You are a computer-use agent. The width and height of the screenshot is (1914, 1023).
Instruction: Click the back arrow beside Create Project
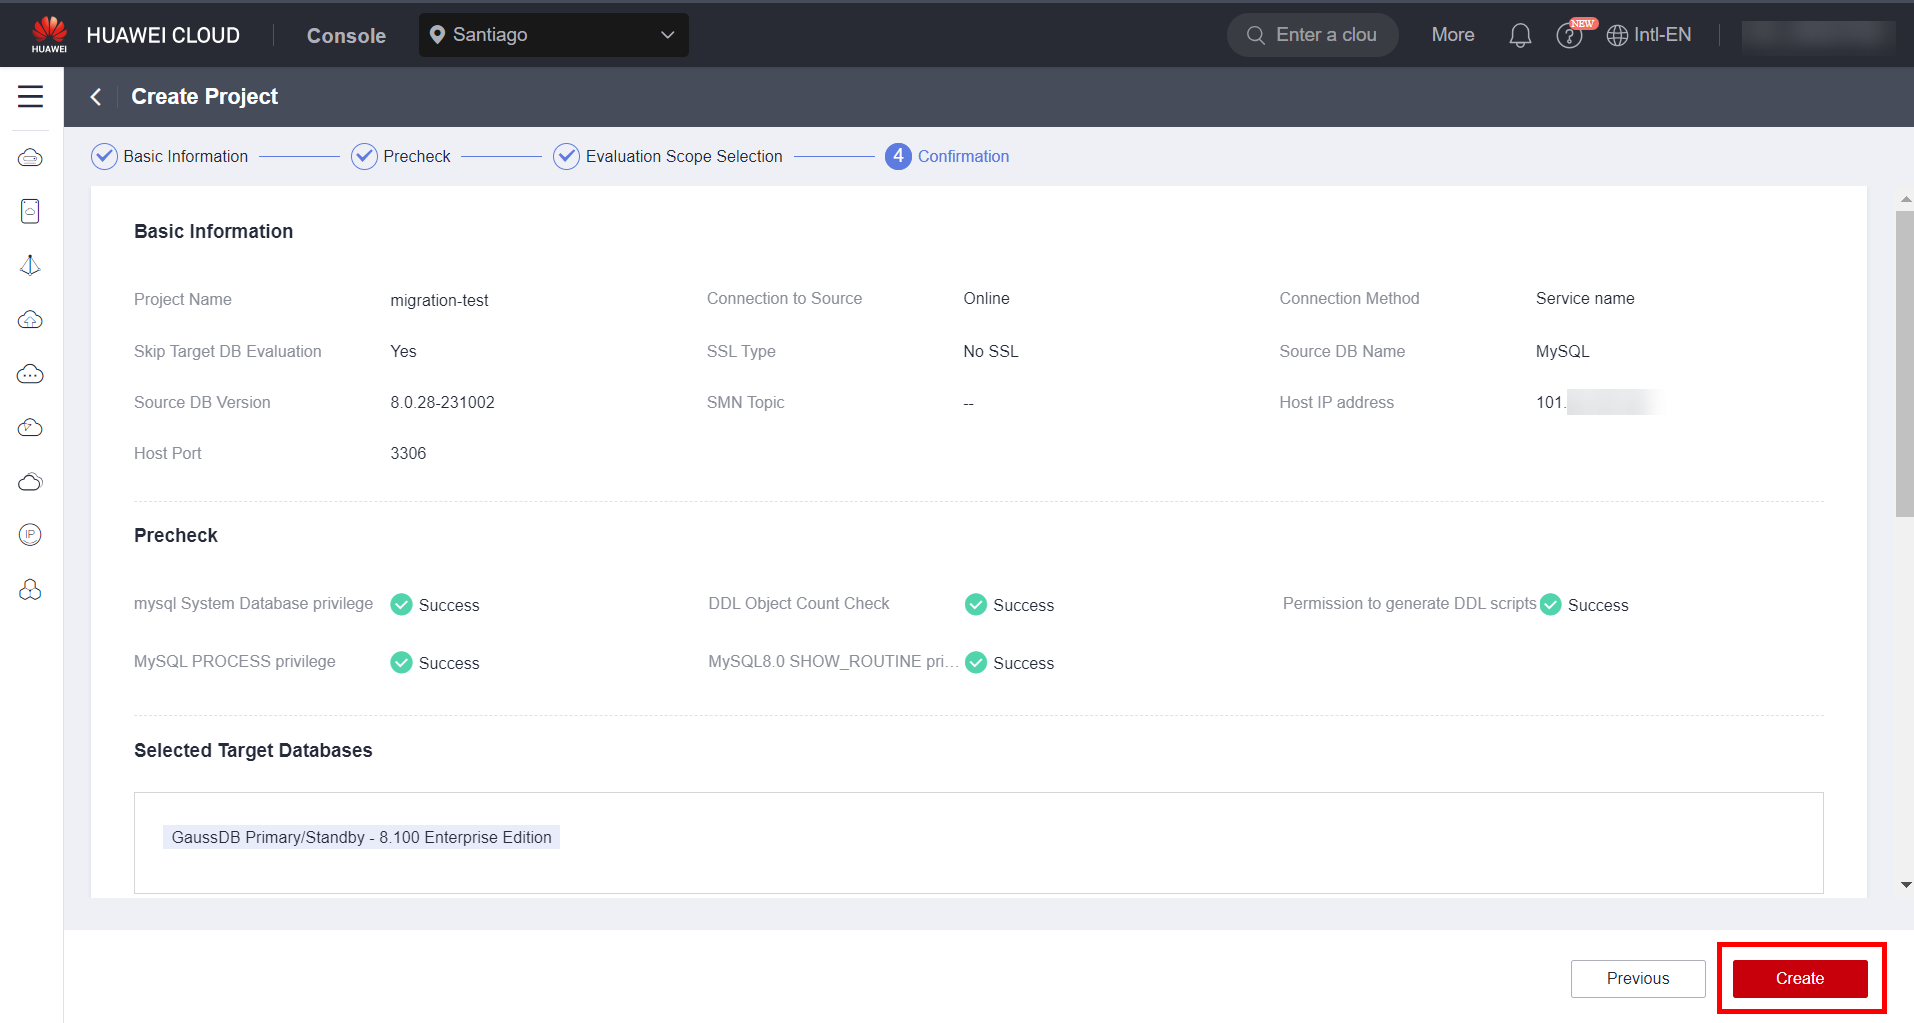coord(96,97)
